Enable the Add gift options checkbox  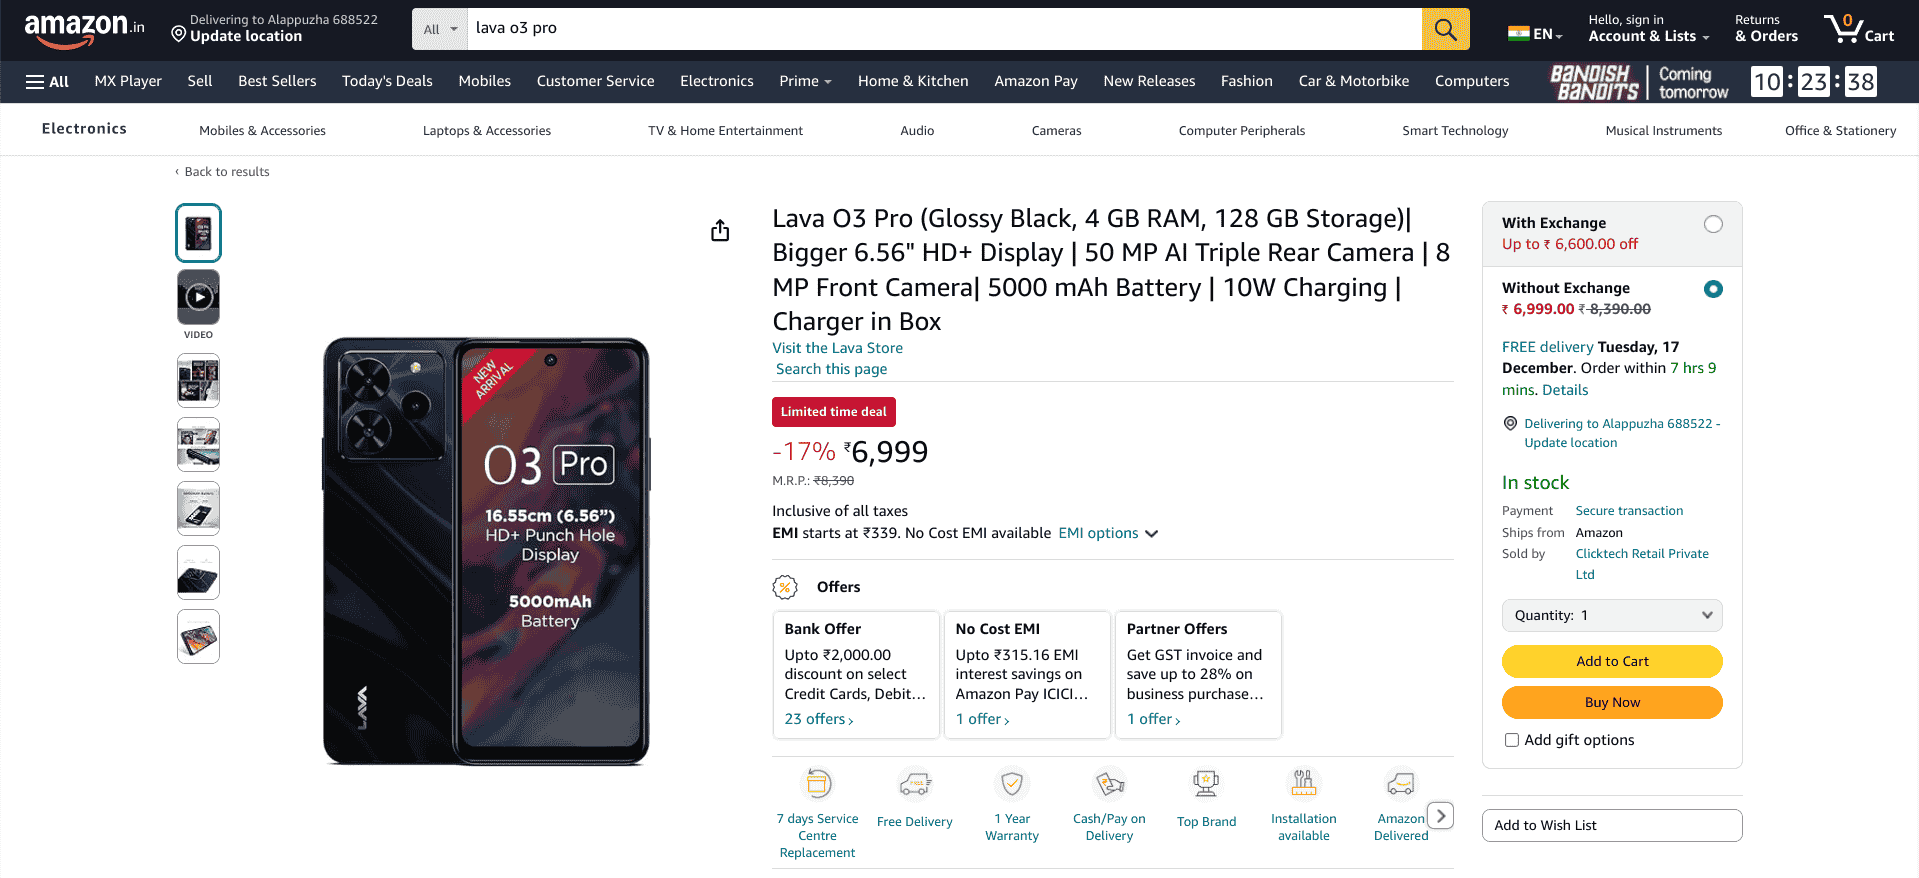[1511, 740]
